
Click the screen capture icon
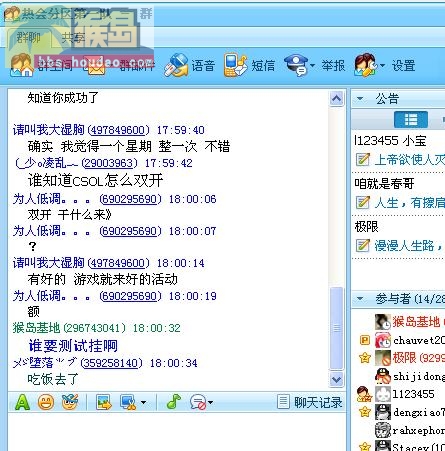coord(128,402)
